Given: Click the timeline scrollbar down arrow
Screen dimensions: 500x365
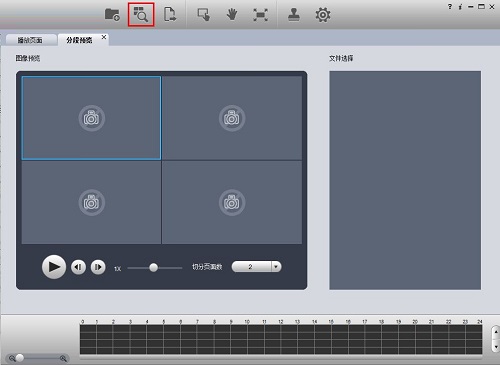Looking at the screenshot, I should [496, 347].
